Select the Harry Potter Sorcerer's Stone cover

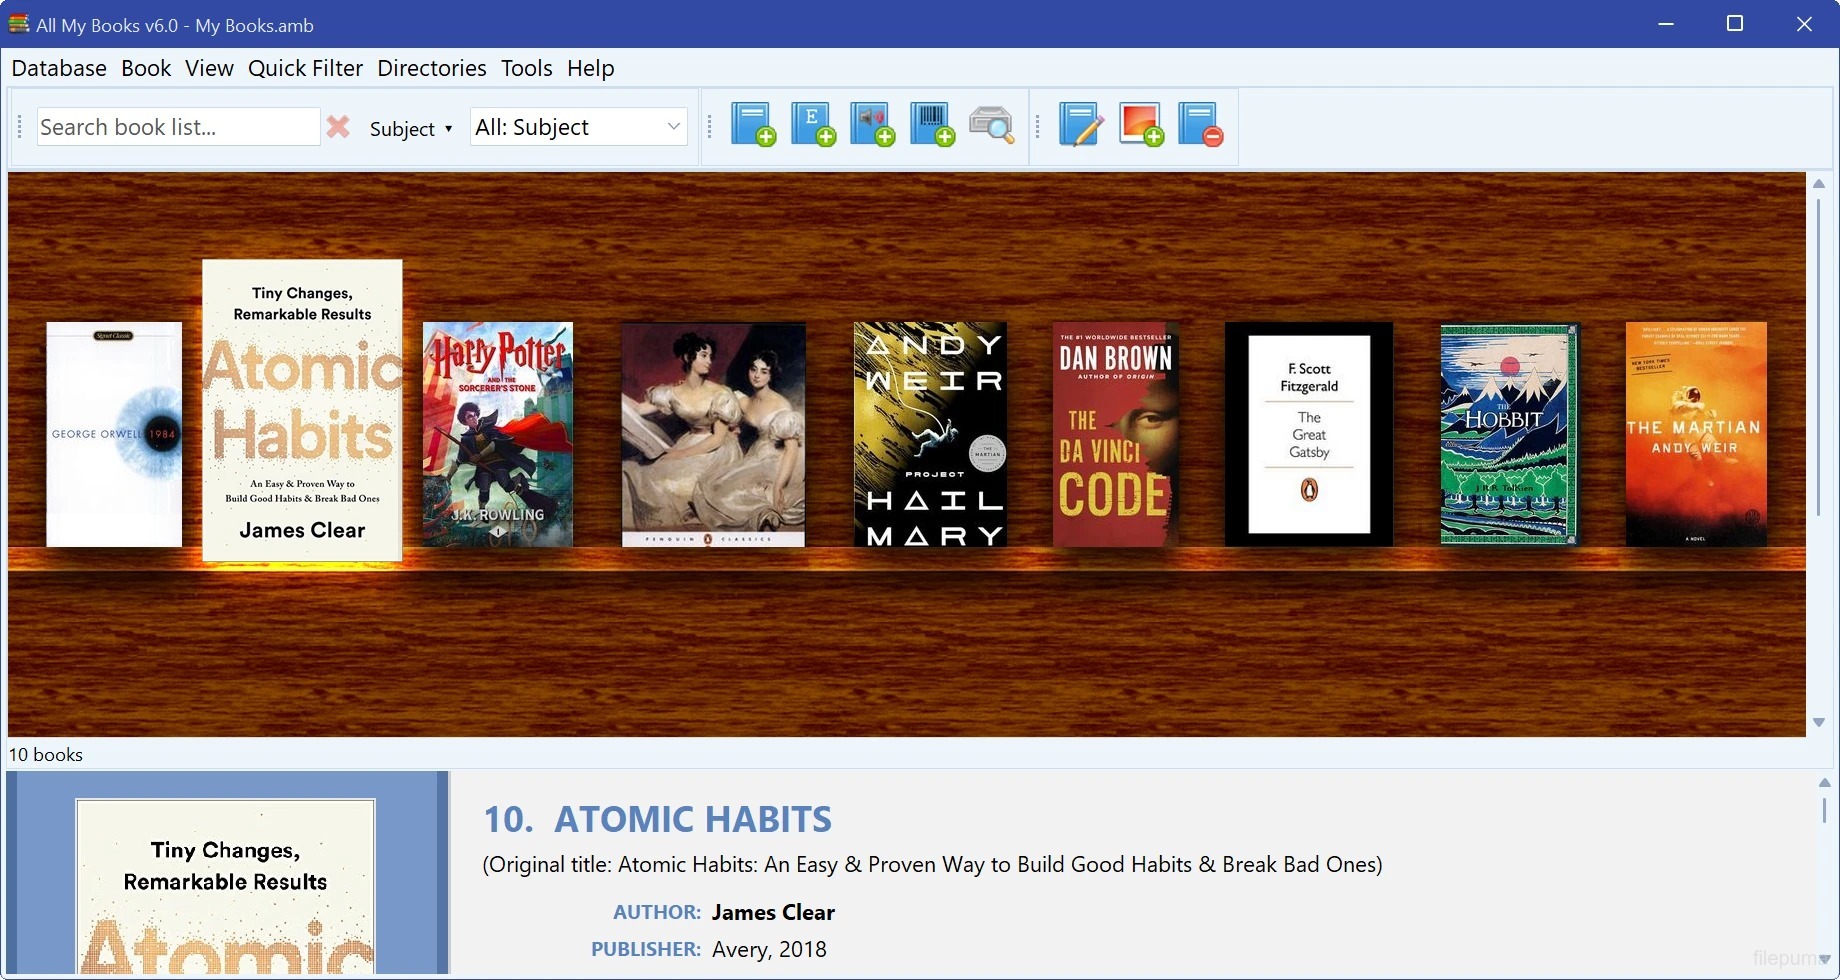click(x=498, y=434)
